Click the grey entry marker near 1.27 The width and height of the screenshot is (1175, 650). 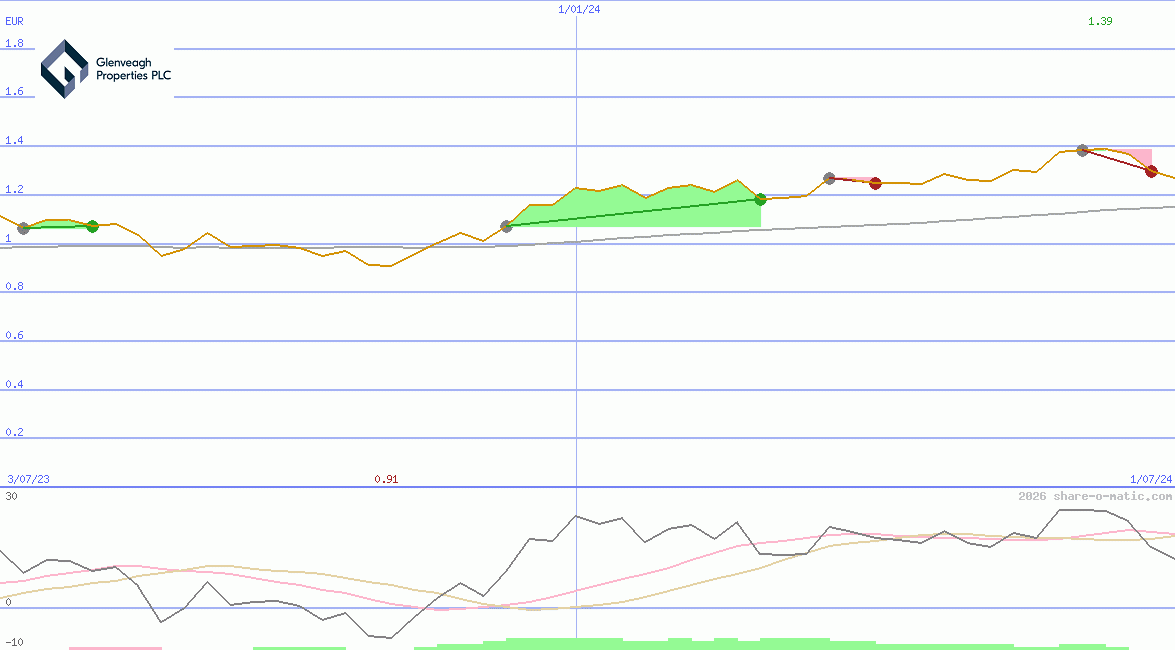(830, 178)
